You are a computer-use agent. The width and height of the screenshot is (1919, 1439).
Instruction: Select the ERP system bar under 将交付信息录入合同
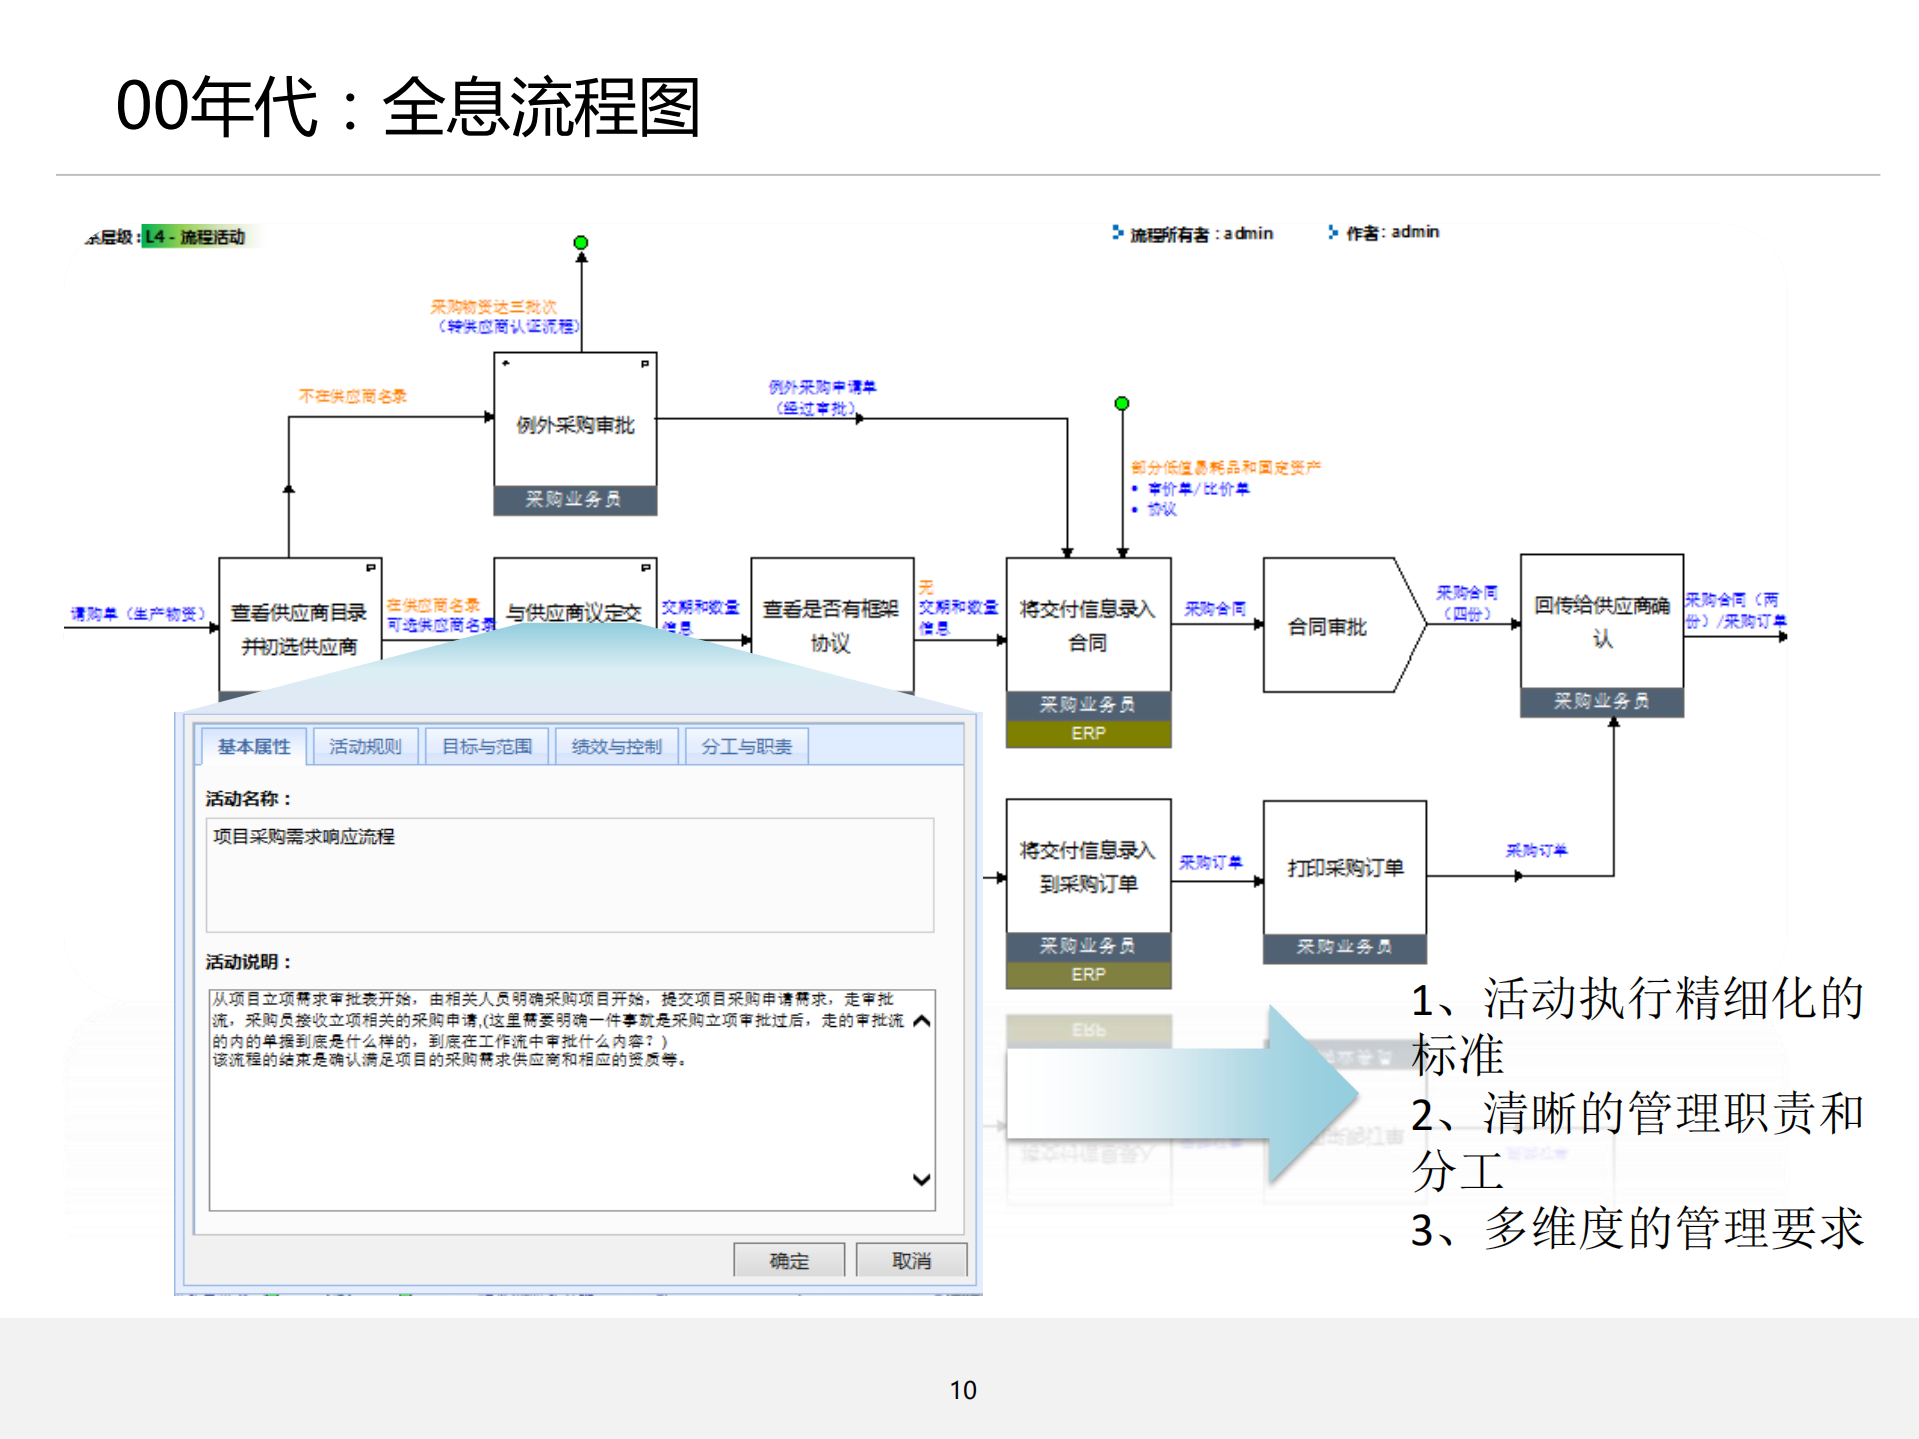click(x=1087, y=733)
